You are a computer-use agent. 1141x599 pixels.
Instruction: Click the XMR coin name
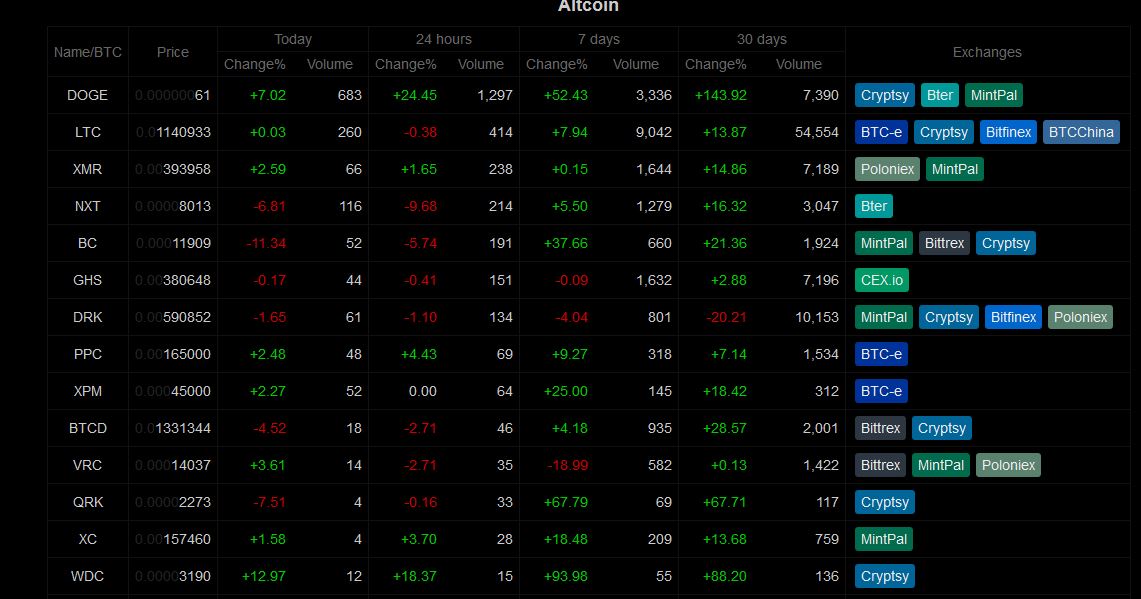click(87, 170)
